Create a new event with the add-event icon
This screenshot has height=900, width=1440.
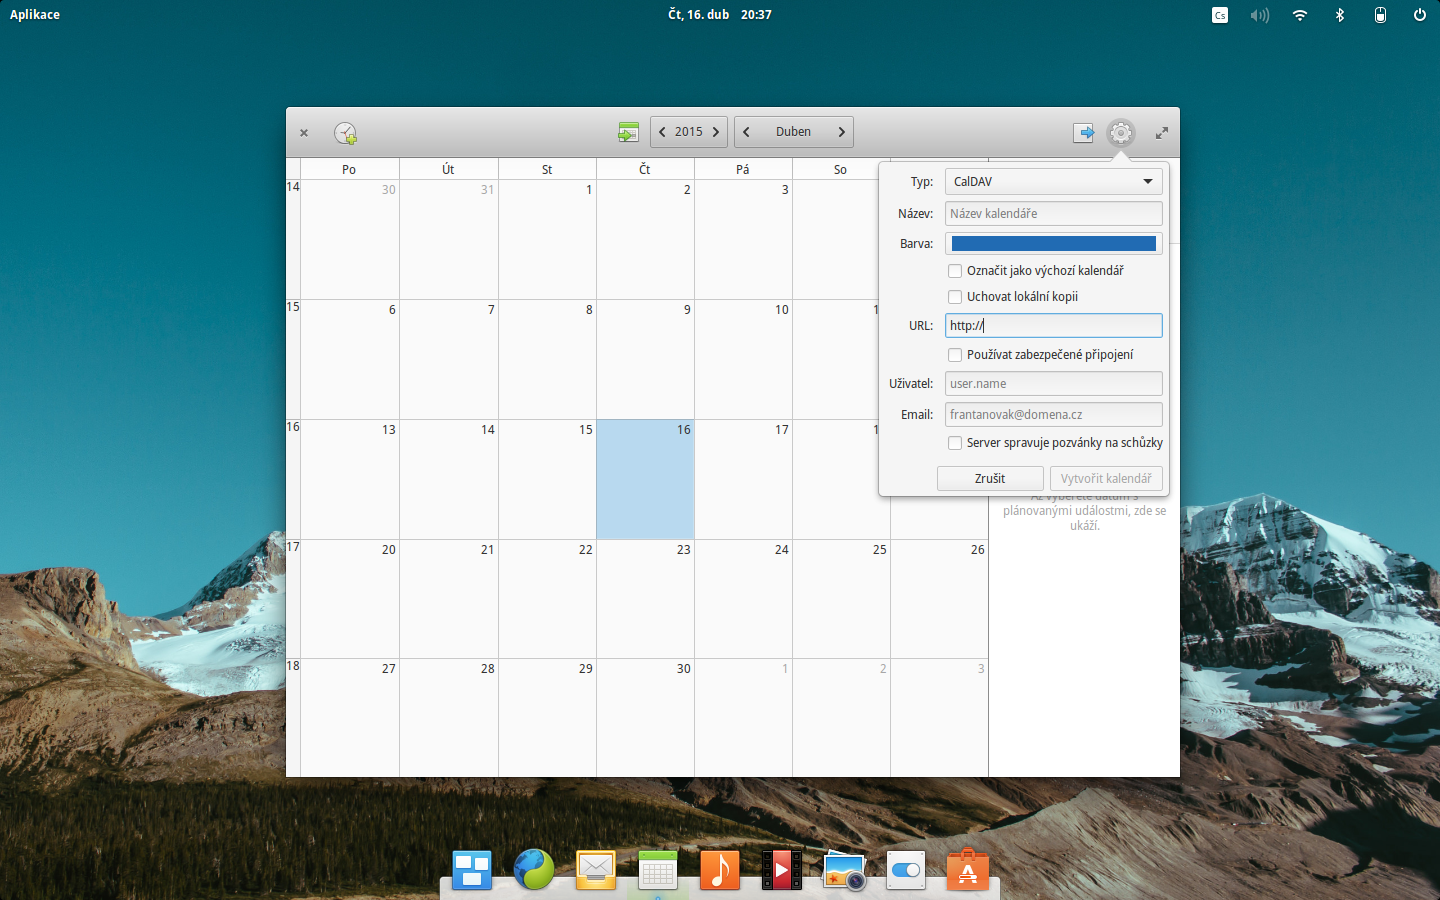[x=344, y=132]
